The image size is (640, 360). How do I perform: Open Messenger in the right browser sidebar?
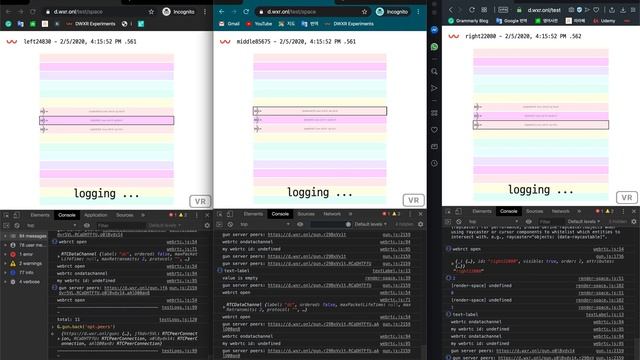point(434,30)
